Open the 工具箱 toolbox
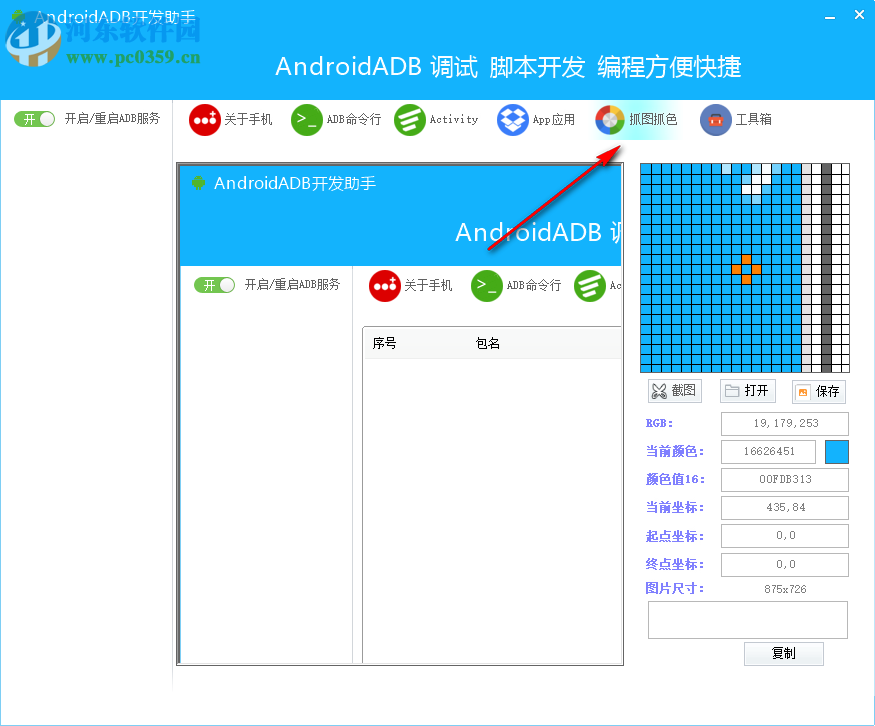Image resolution: width=875 pixels, height=726 pixels. coord(737,119)
